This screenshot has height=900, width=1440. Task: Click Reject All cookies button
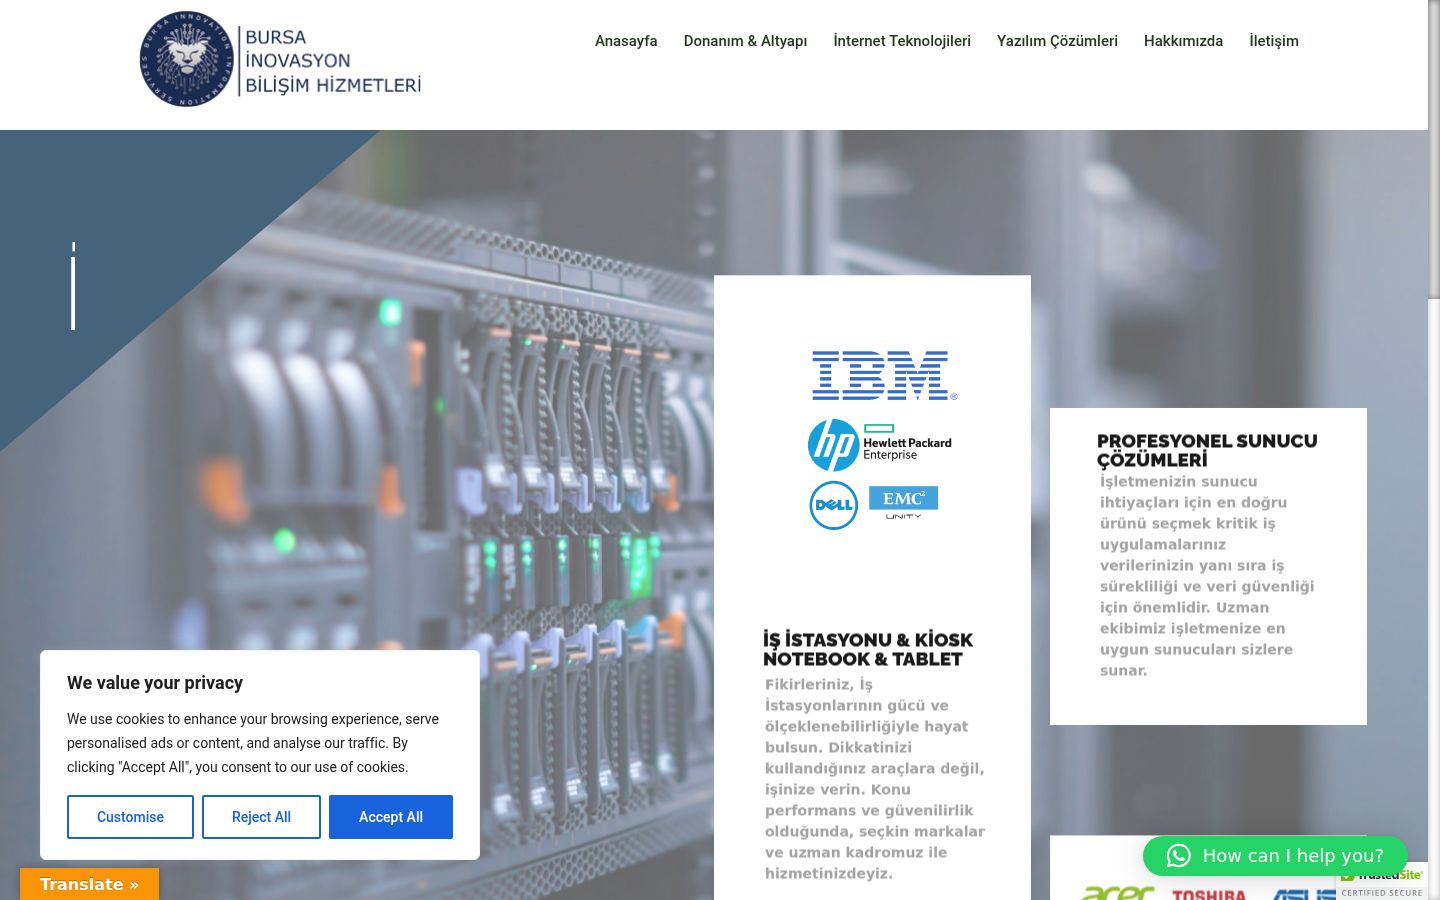coord(261,817)
